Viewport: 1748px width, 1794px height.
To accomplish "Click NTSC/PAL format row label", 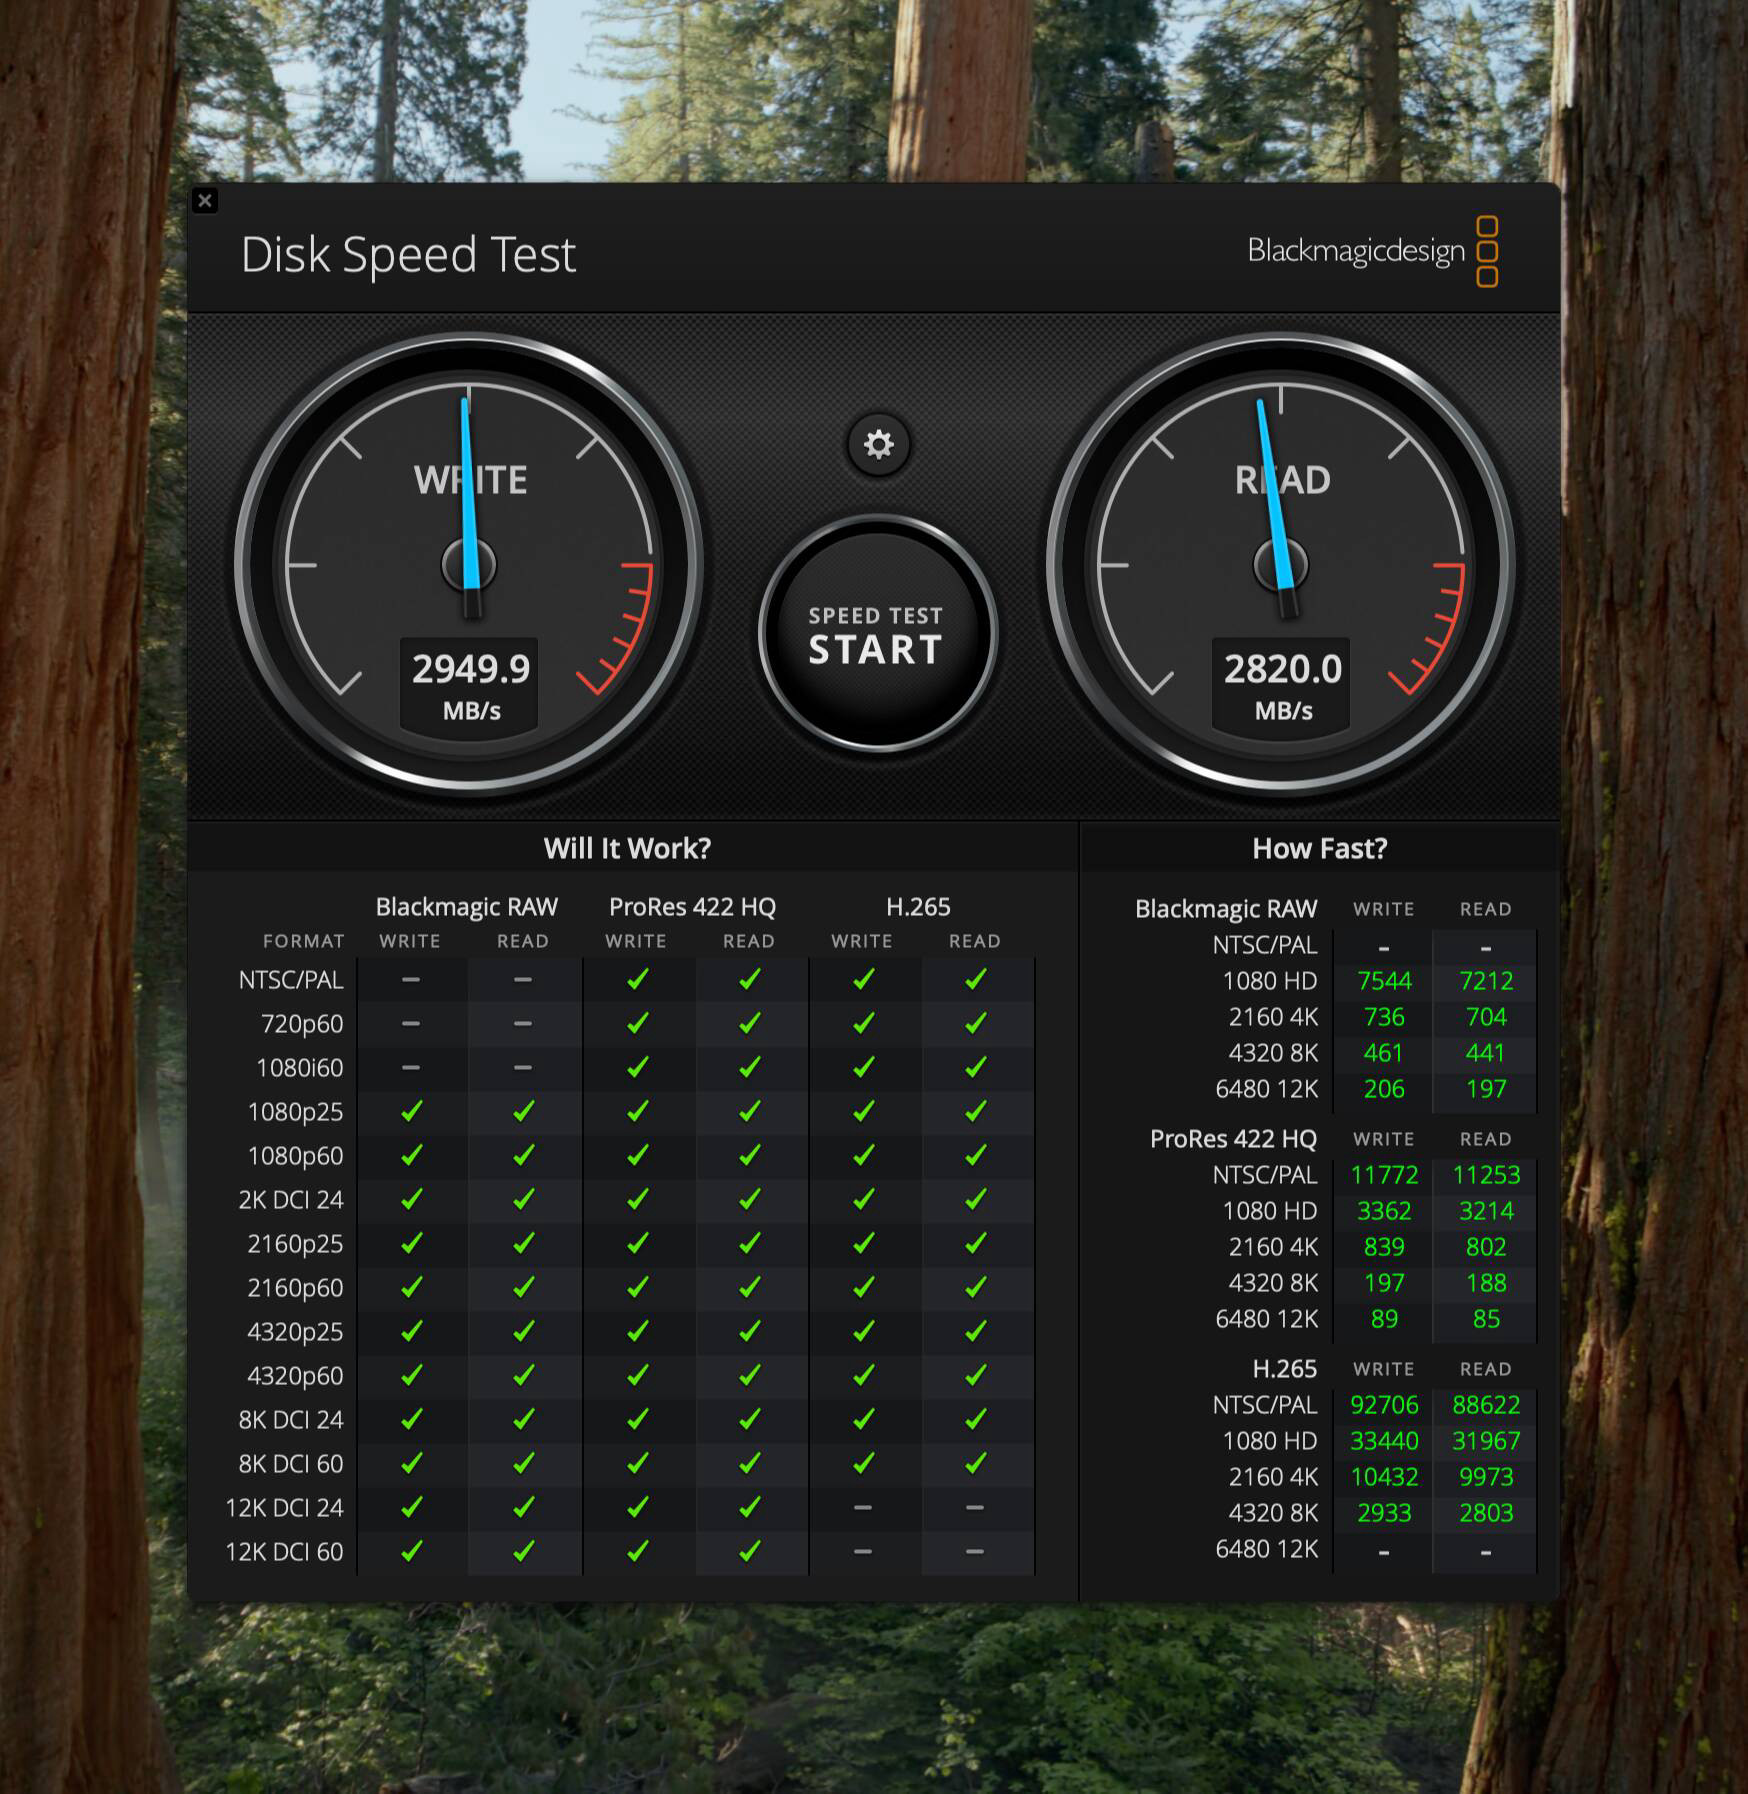I will pyautogui.click(x=291, y=980).
